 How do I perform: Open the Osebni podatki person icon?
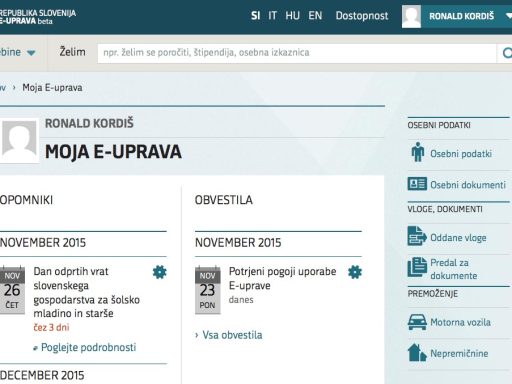[x=417, y=152]
